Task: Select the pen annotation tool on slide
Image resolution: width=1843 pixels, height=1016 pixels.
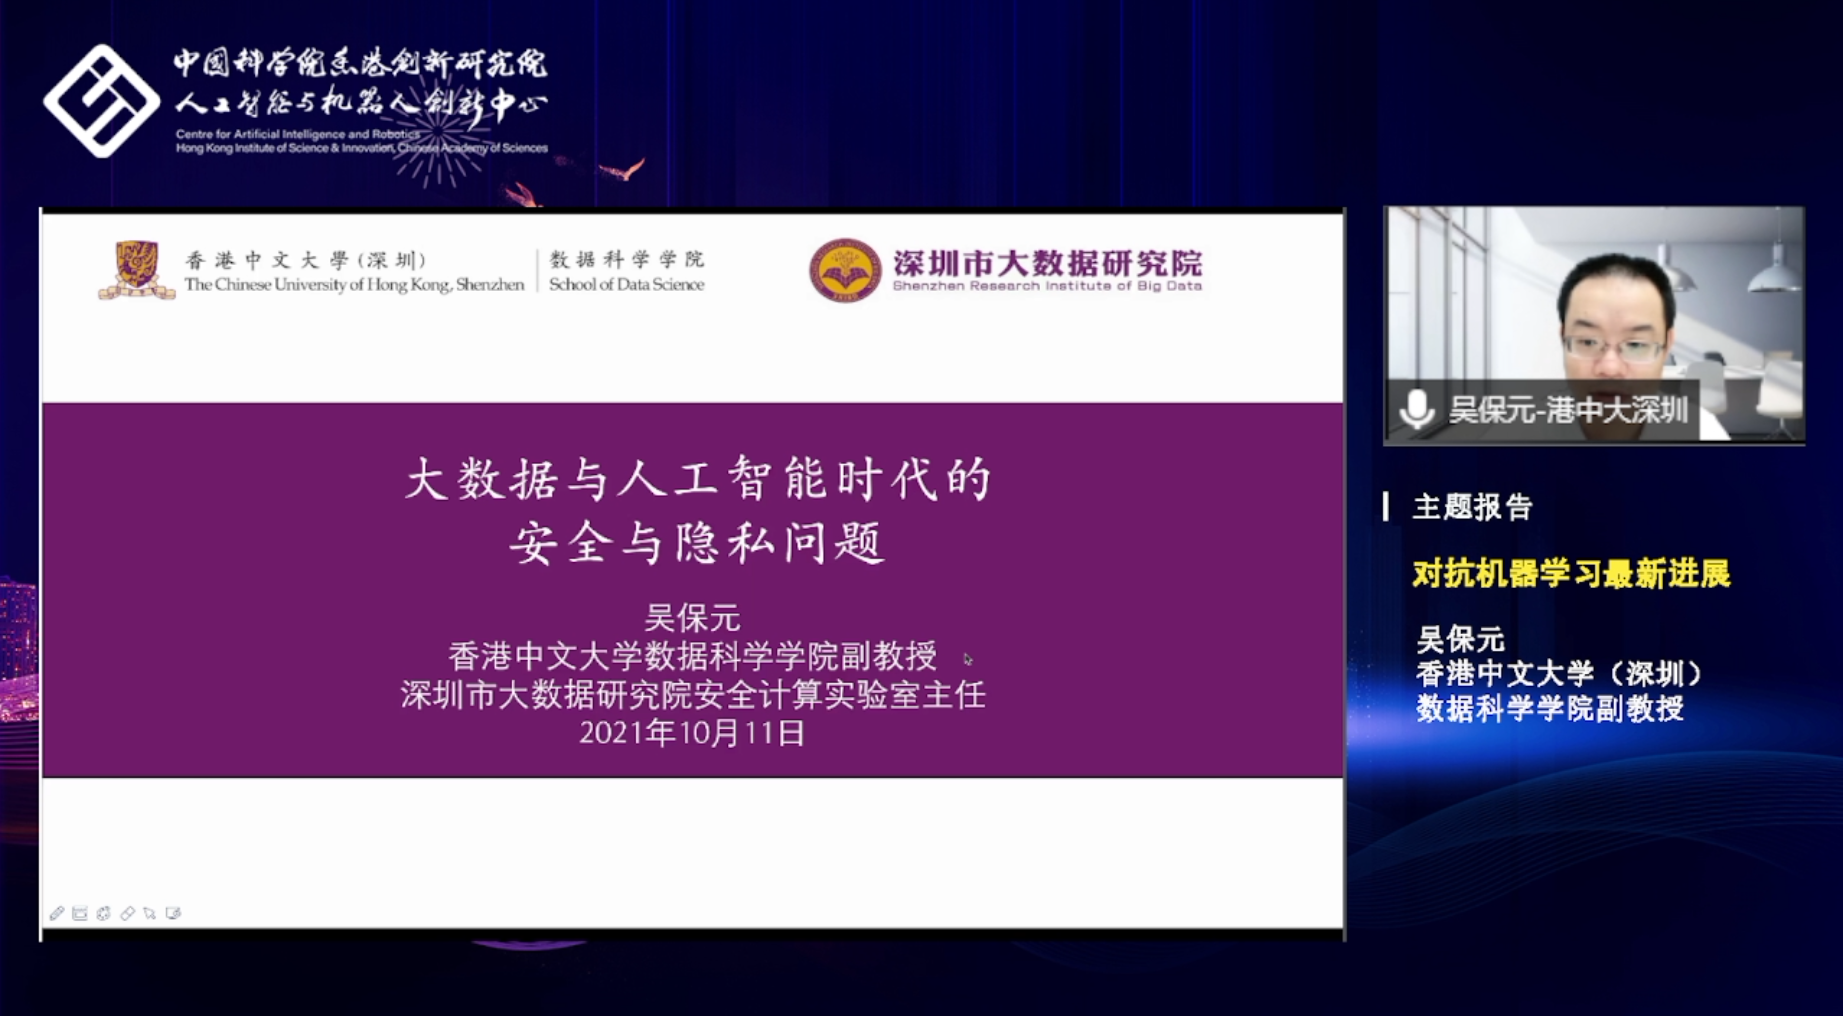Action: pos(57,913)
